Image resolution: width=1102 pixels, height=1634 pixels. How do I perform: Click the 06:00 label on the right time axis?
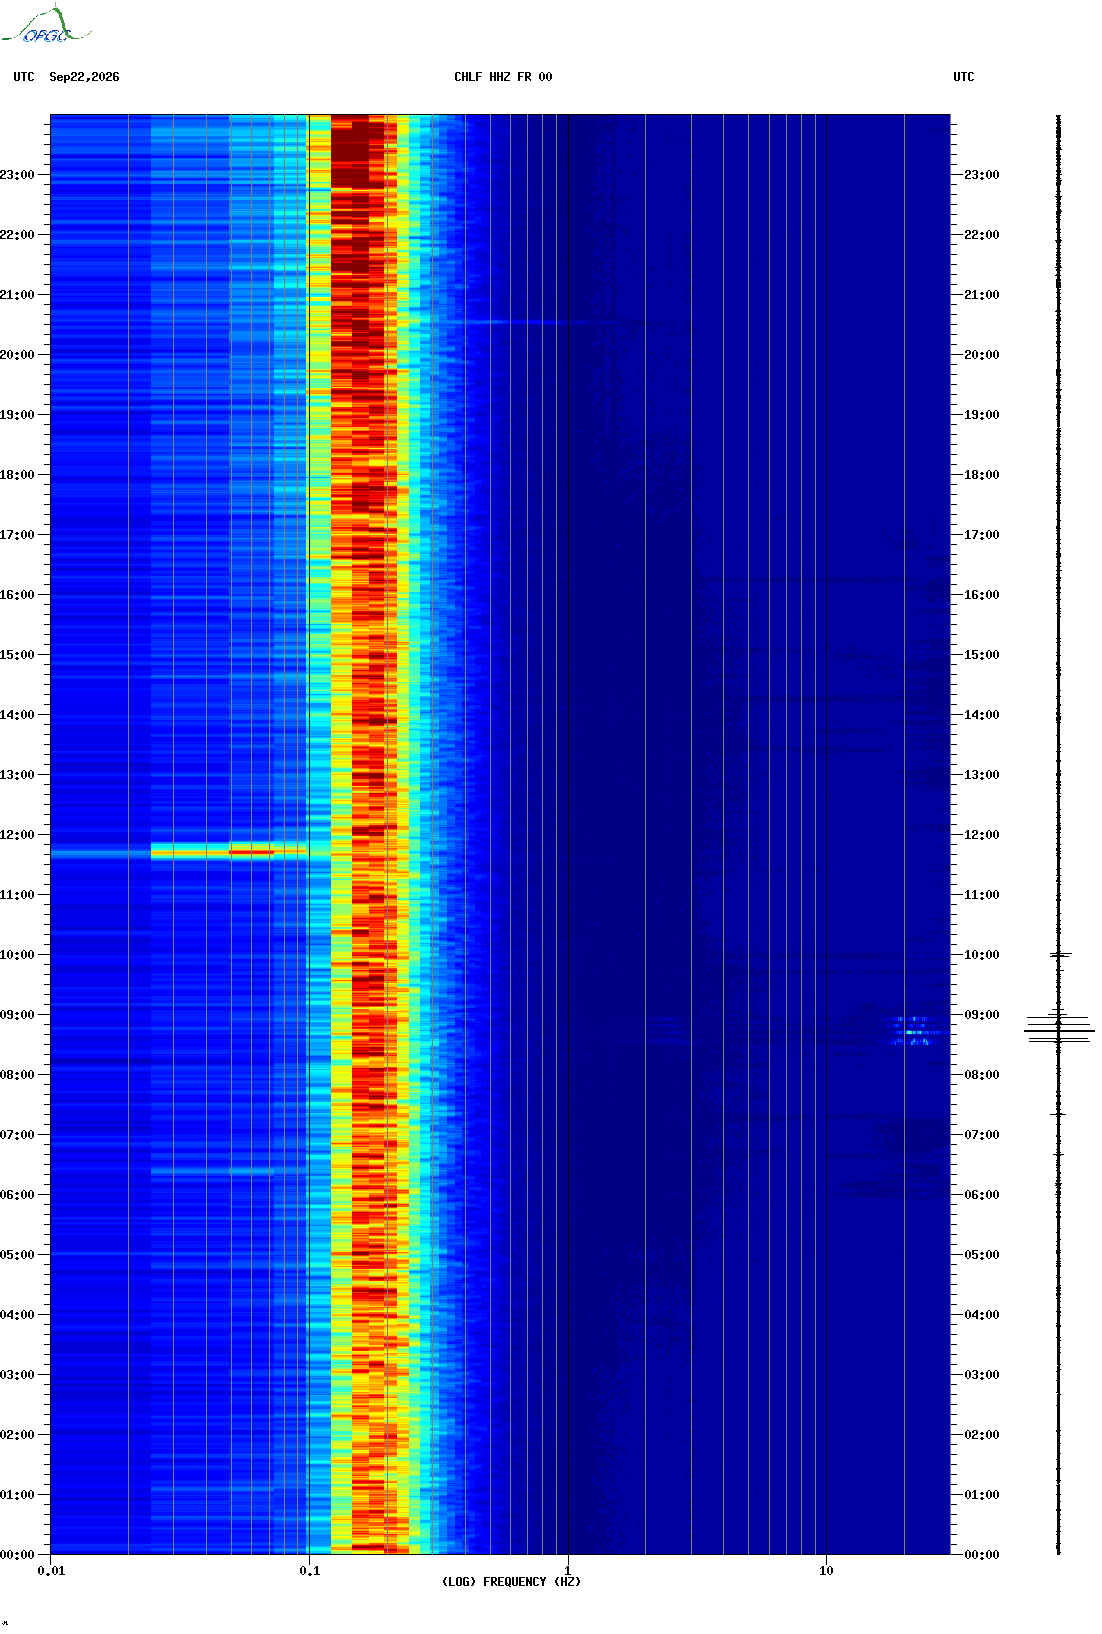pyautogui.click(x=982, y=1195)
